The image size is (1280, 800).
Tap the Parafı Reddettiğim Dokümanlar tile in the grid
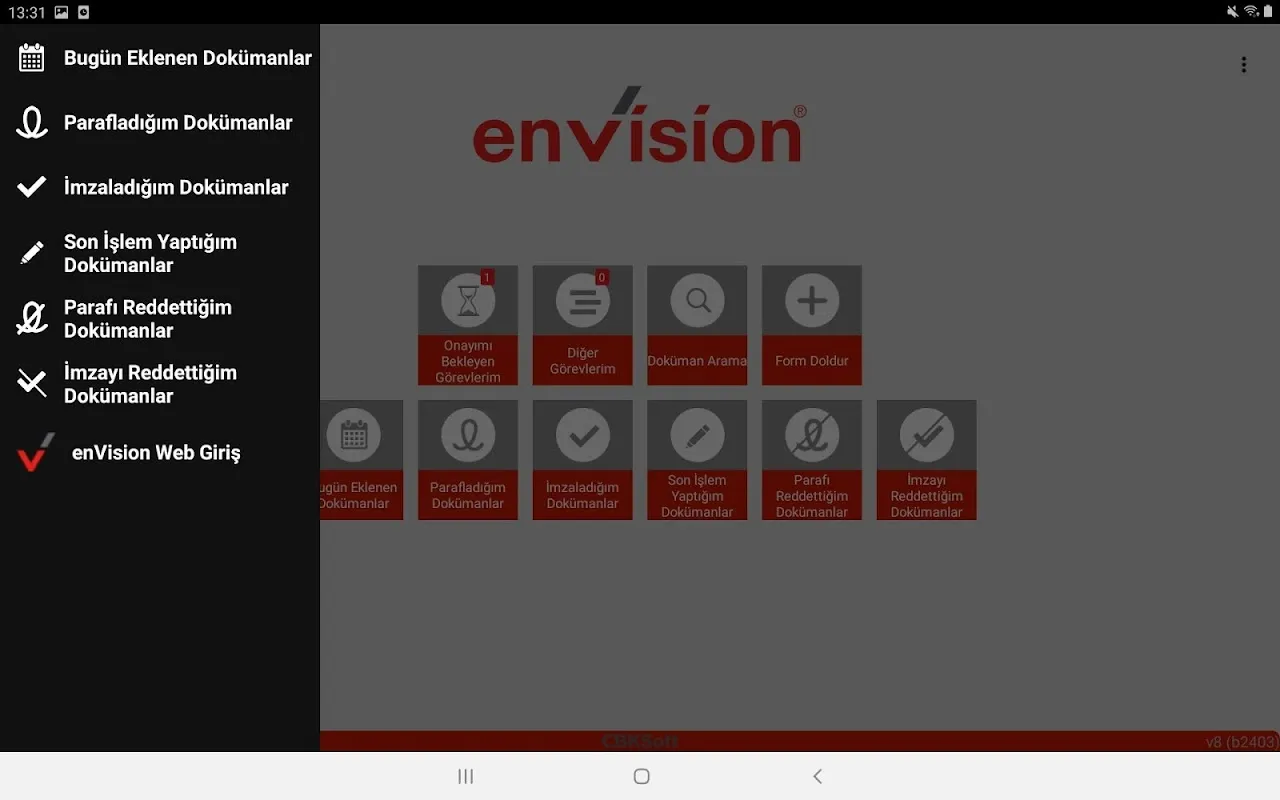pyautogui.click(x=812, y=460)
